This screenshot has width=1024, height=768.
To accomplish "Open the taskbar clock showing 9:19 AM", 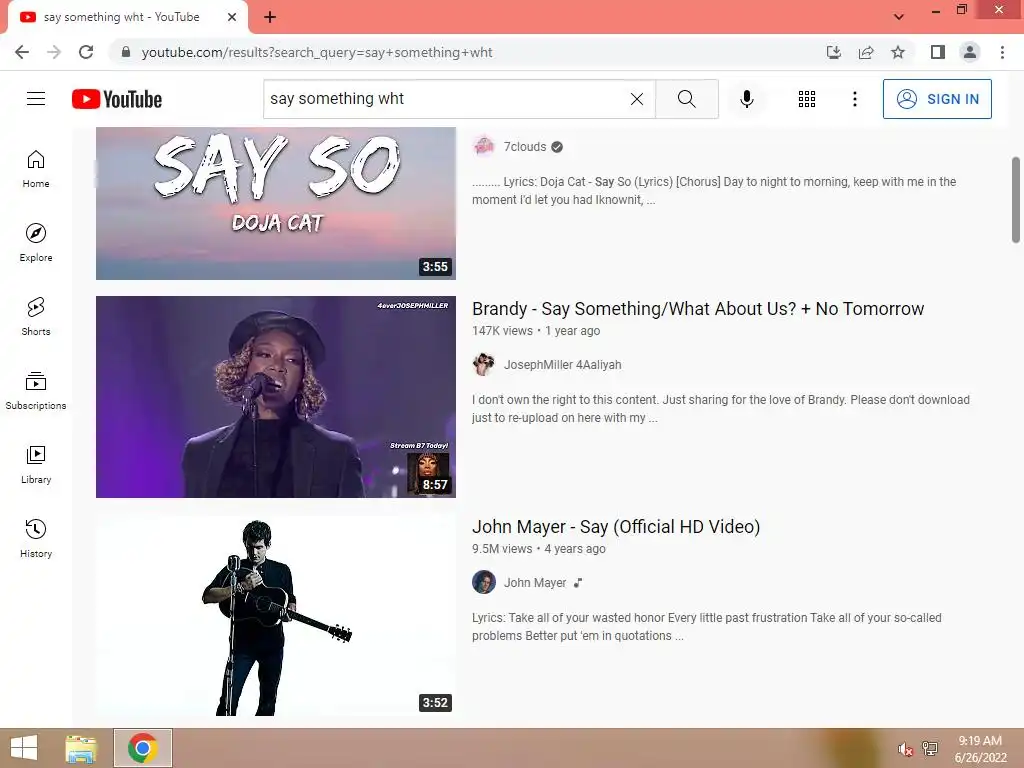I will (980, 749).
